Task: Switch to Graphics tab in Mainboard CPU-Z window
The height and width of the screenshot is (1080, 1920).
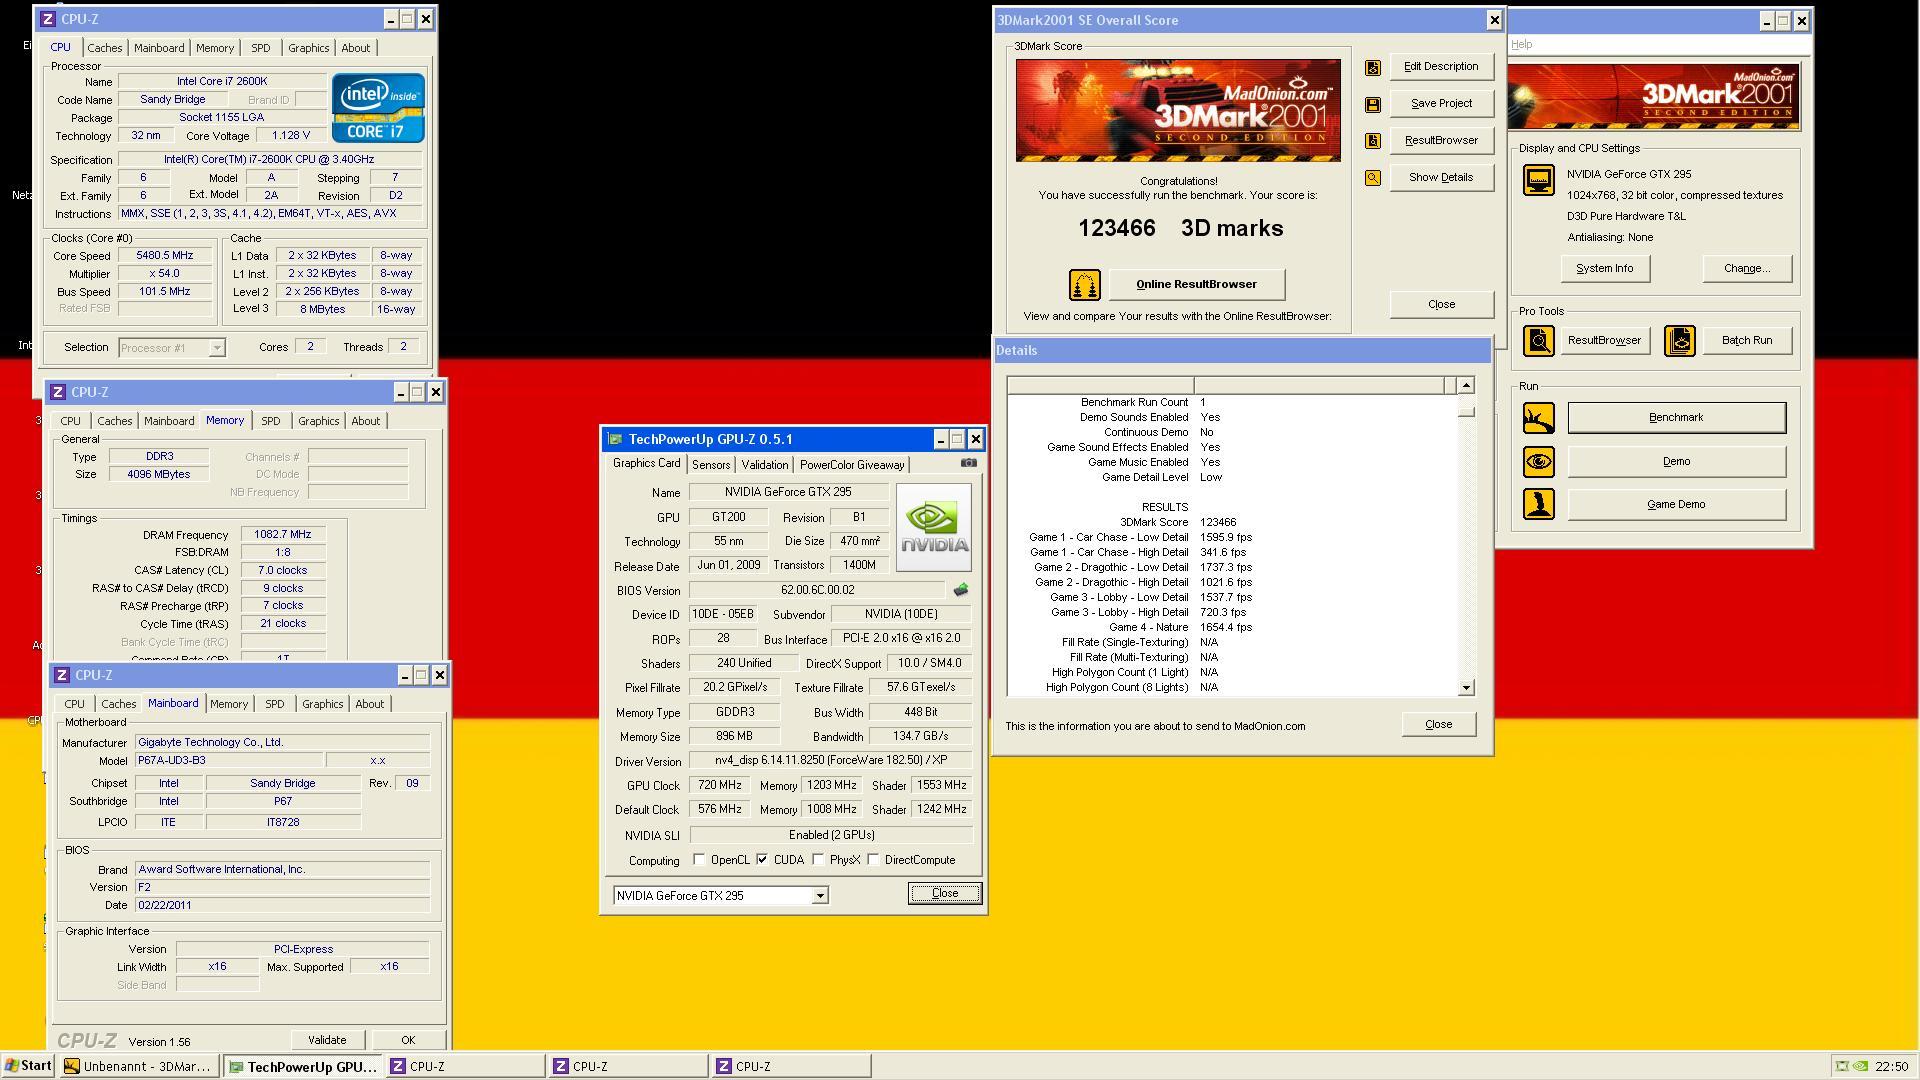Action: [322, 704]
